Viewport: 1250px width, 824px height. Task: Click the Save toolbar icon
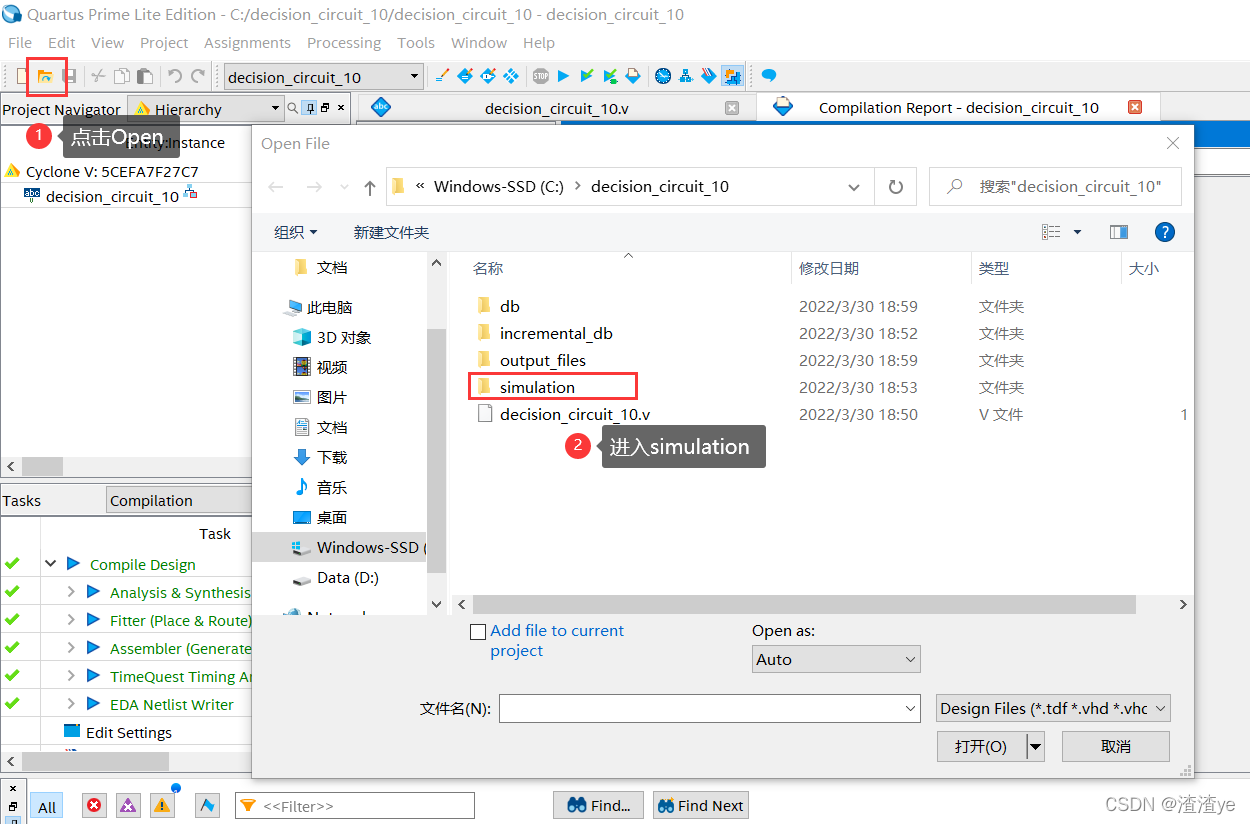[x=69, y=76]
